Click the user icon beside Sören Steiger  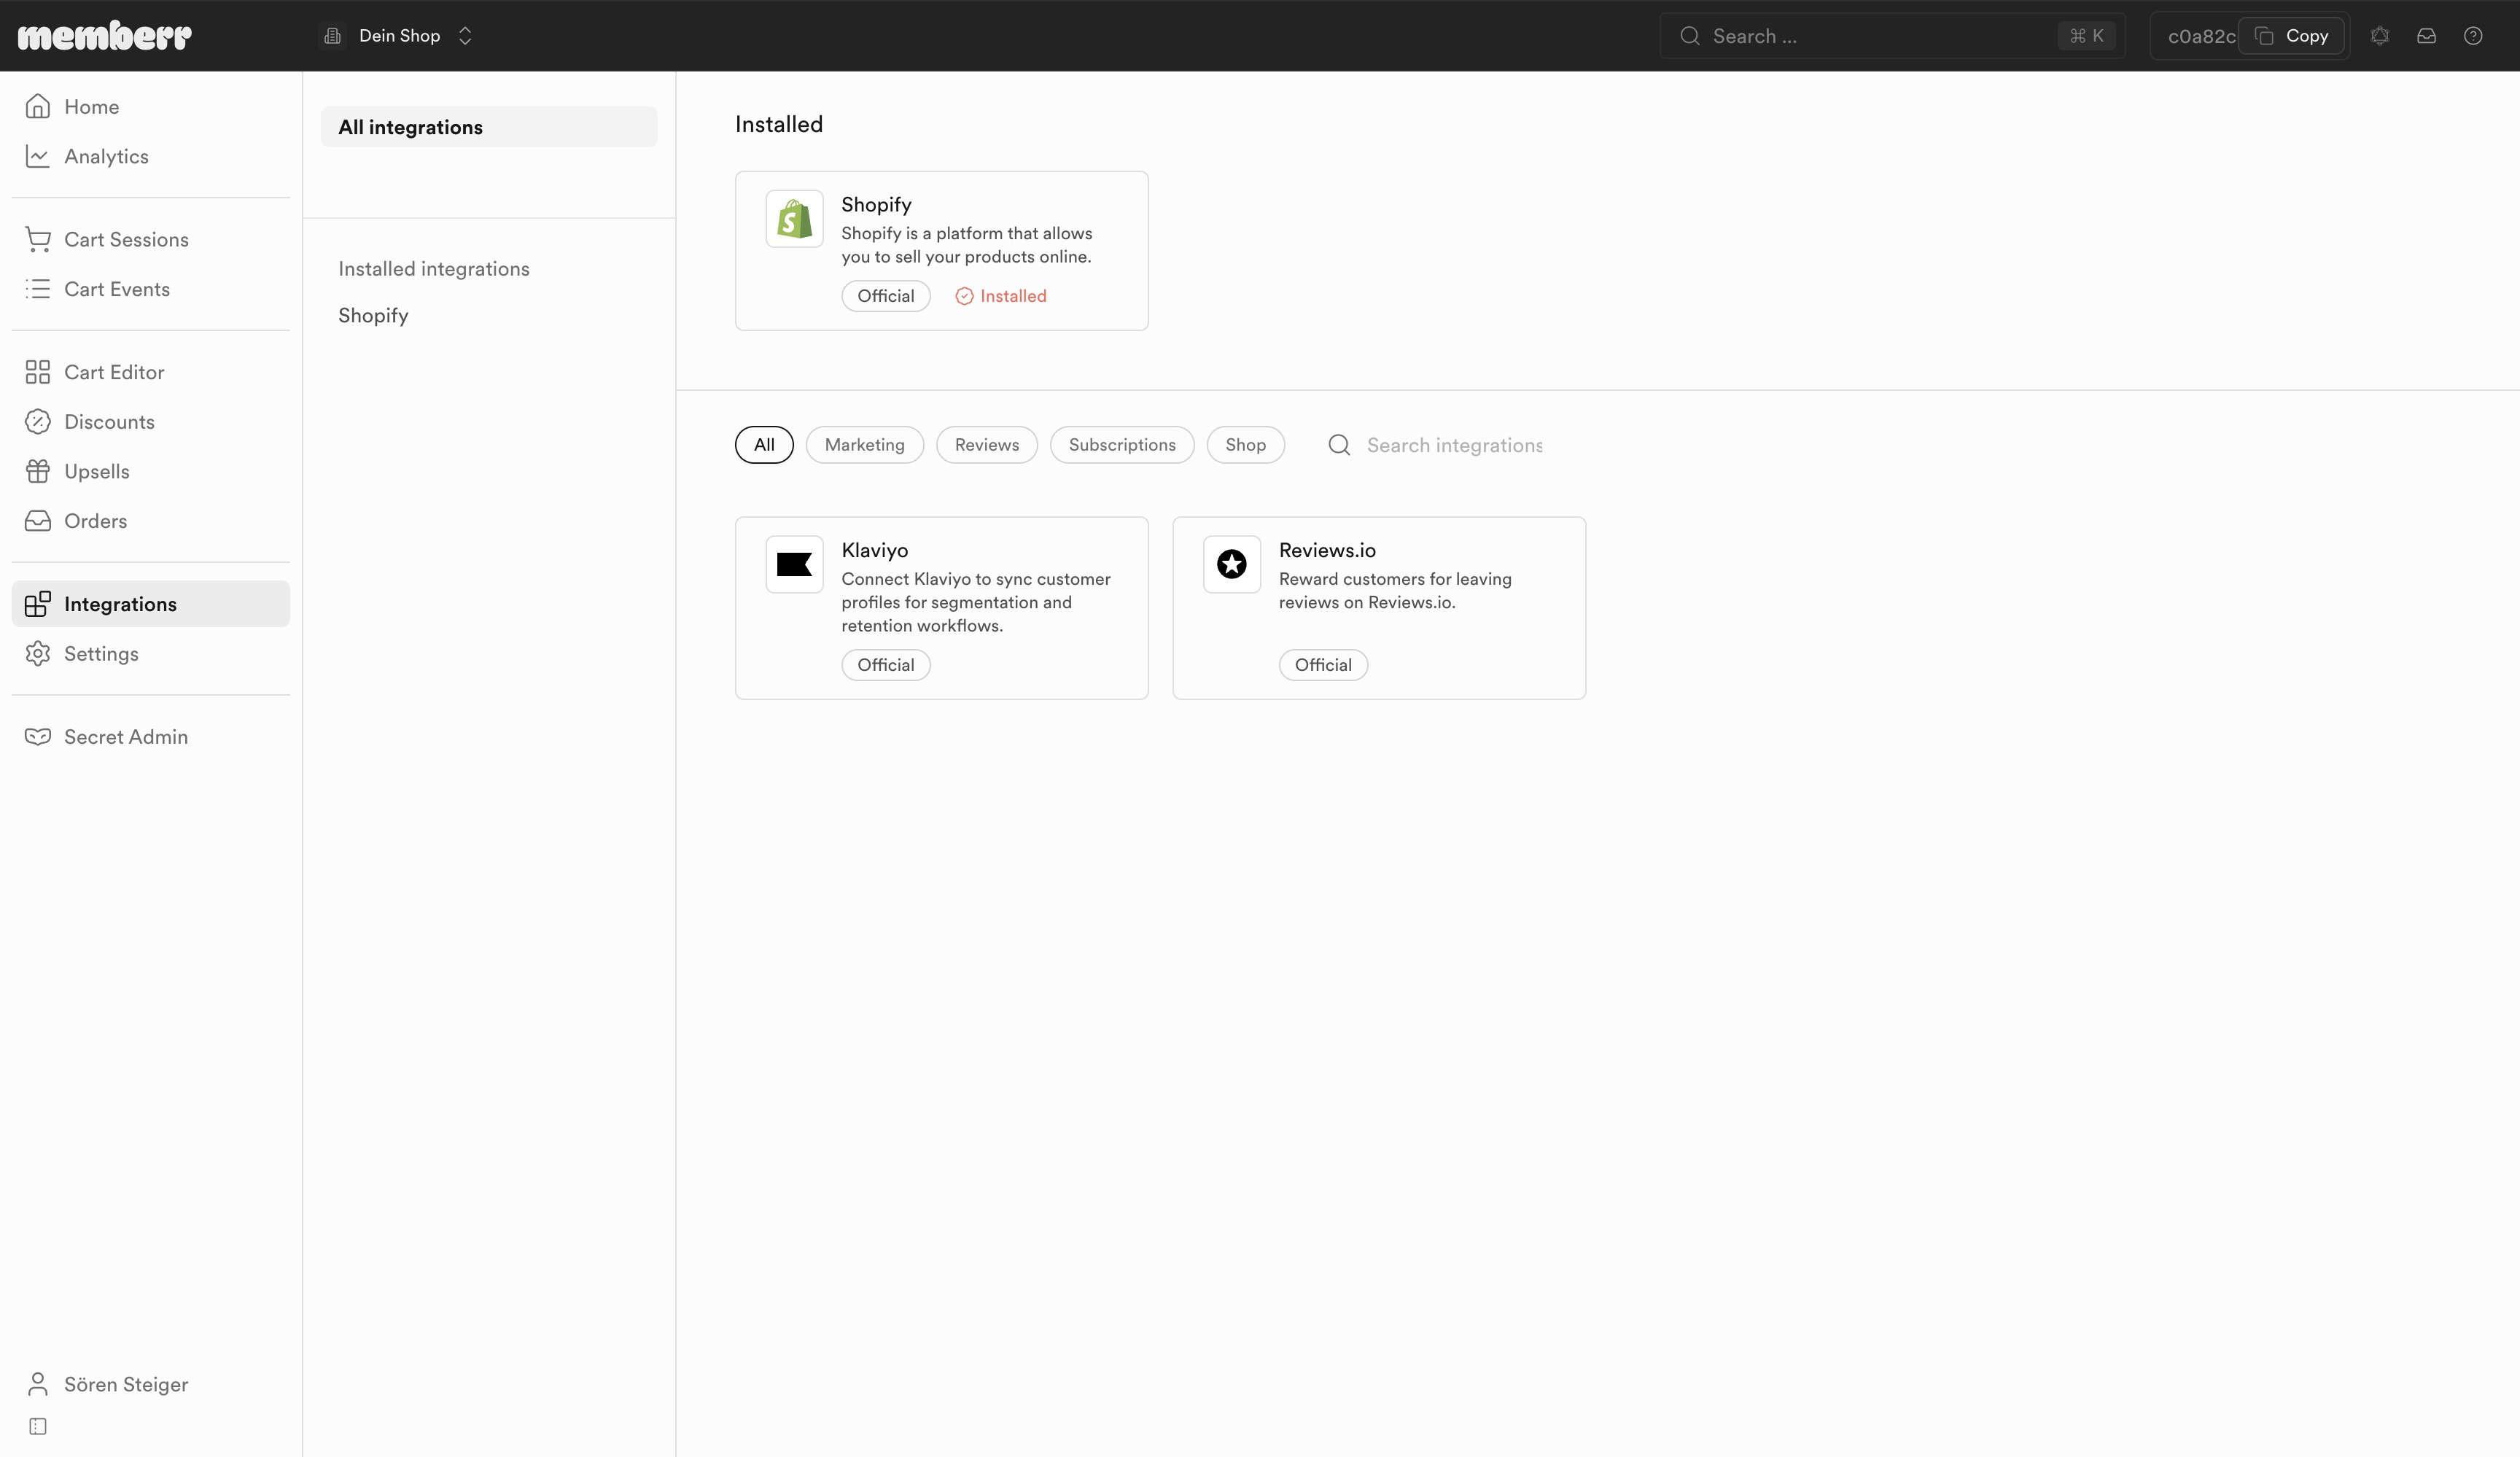pos(38,1384)
